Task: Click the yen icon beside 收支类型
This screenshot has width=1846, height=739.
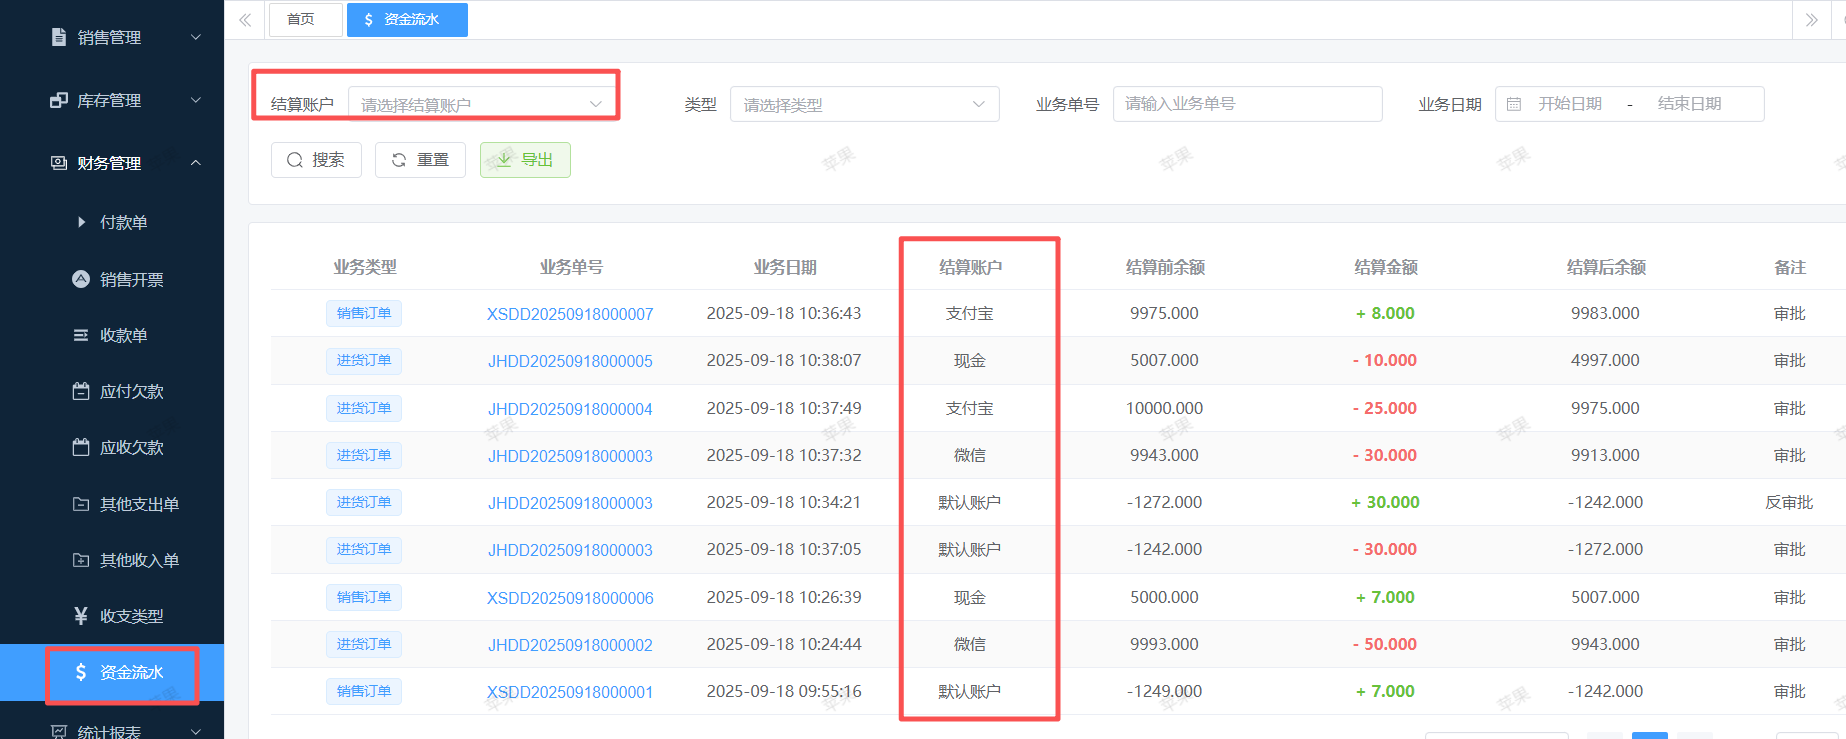Action: point(81,616)
